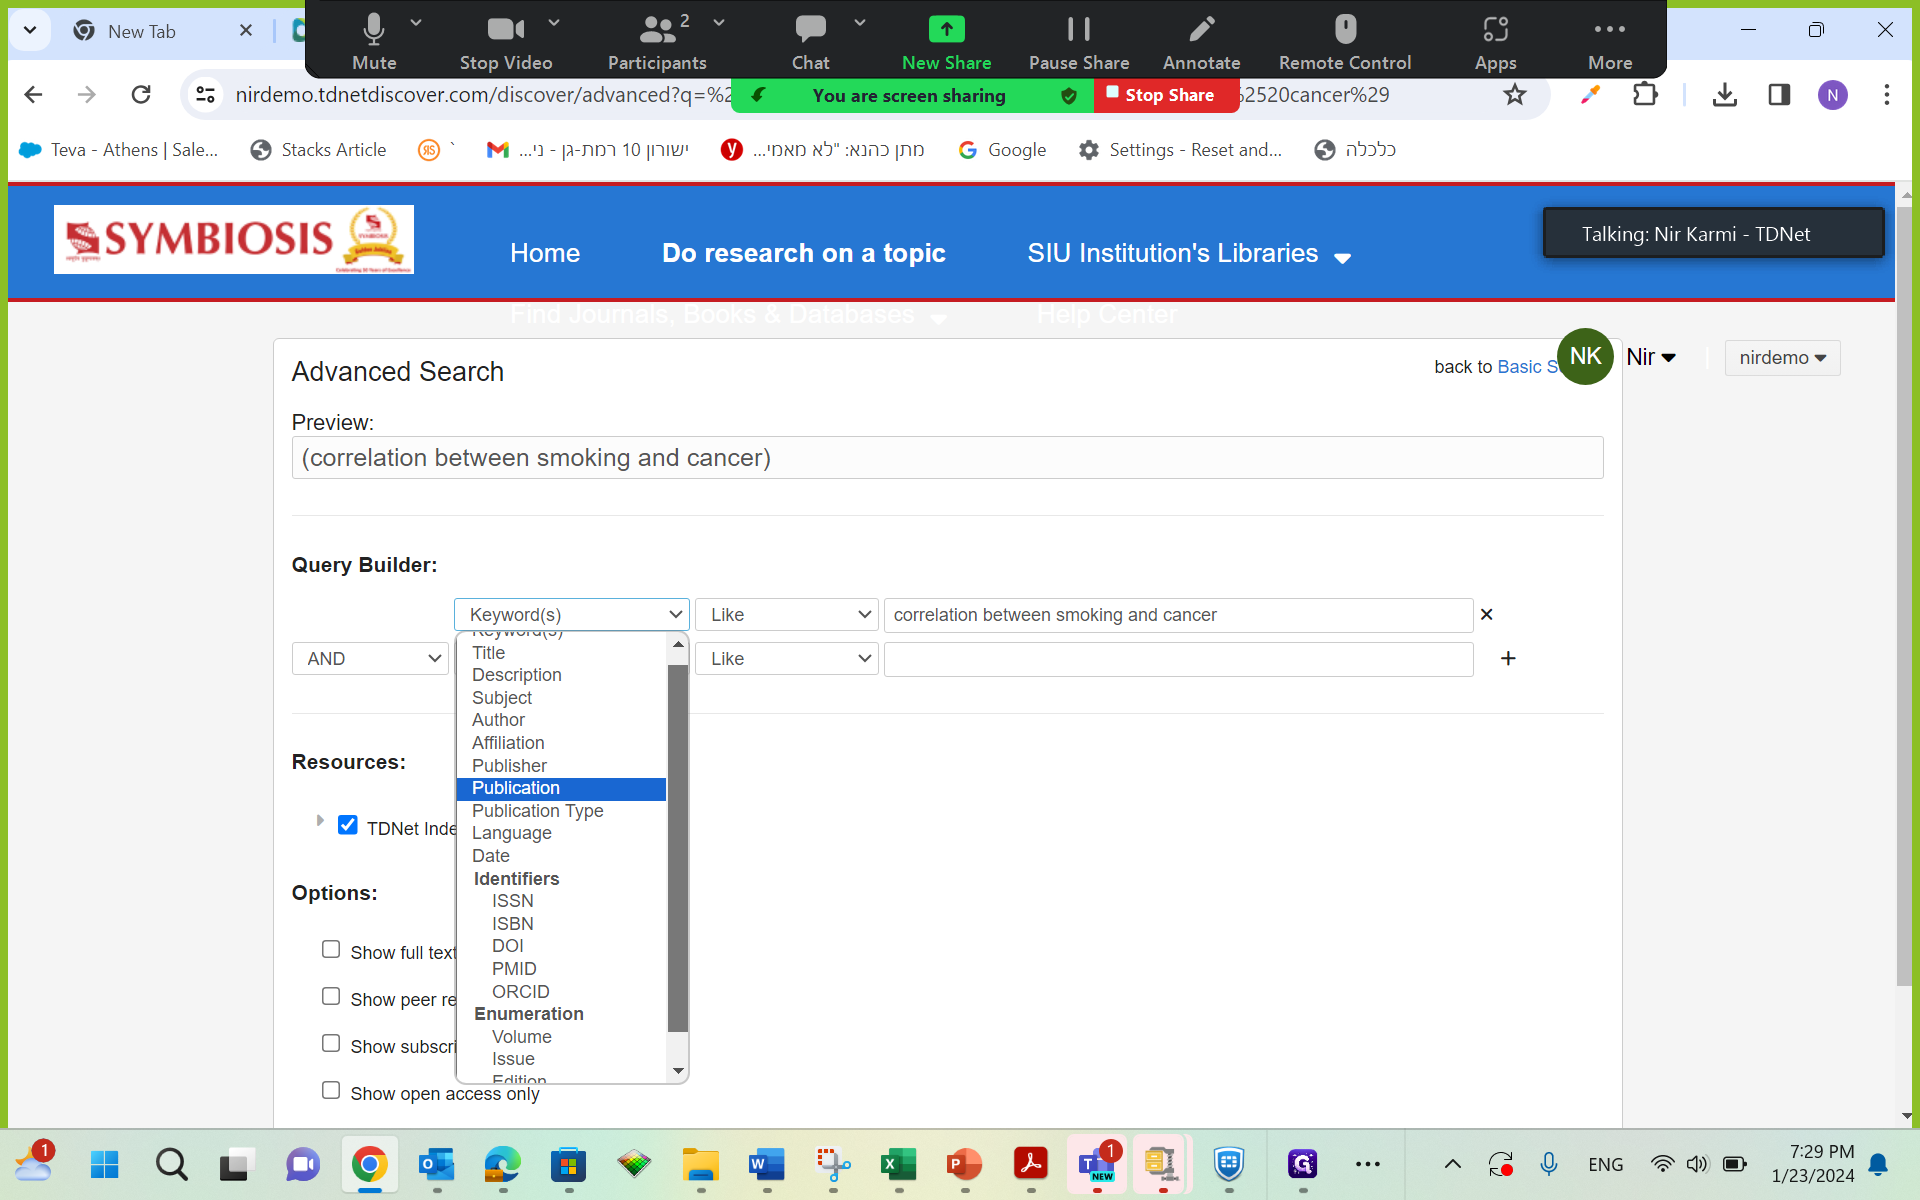Bookmark page with star icon
This screenshot has width=1920, height=1200.
point(1515,95)
